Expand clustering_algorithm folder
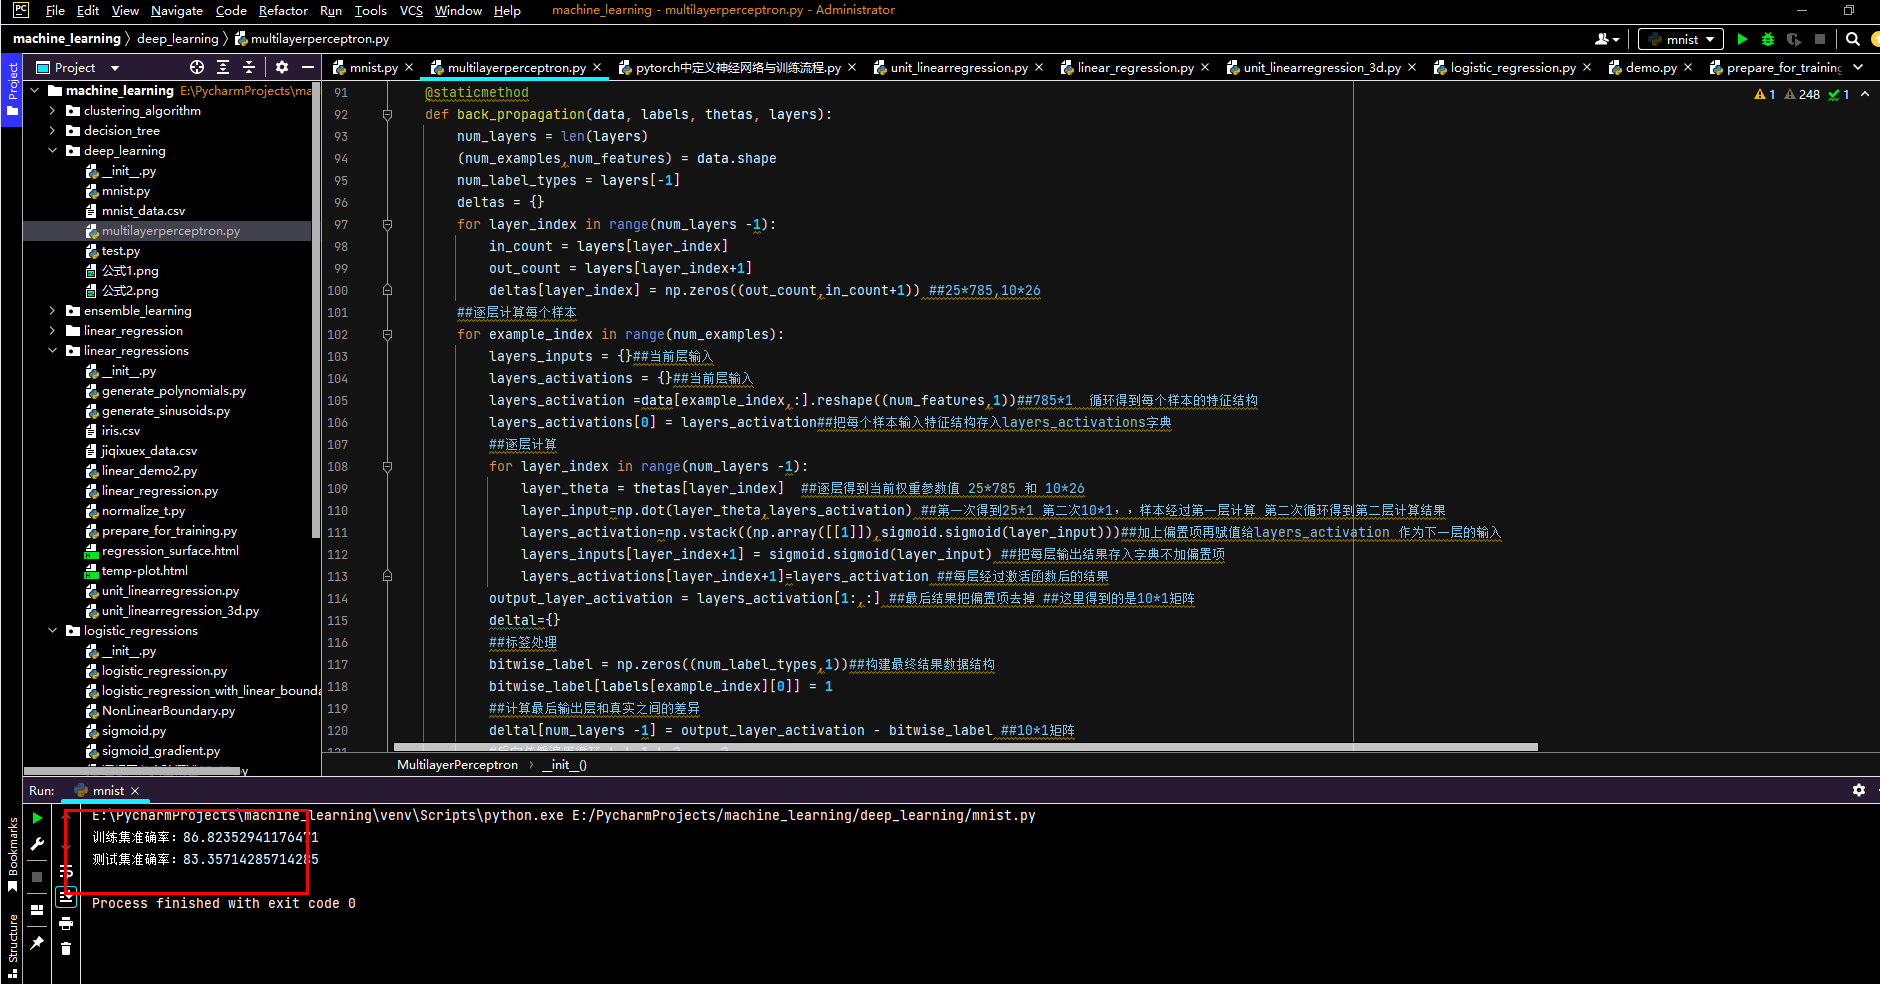 tap(52, 111)
